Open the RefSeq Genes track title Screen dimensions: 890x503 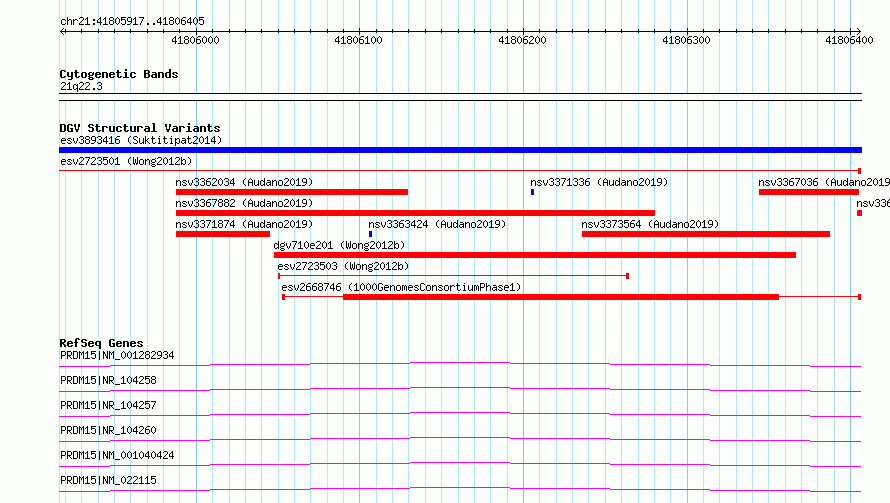(101, 343)
